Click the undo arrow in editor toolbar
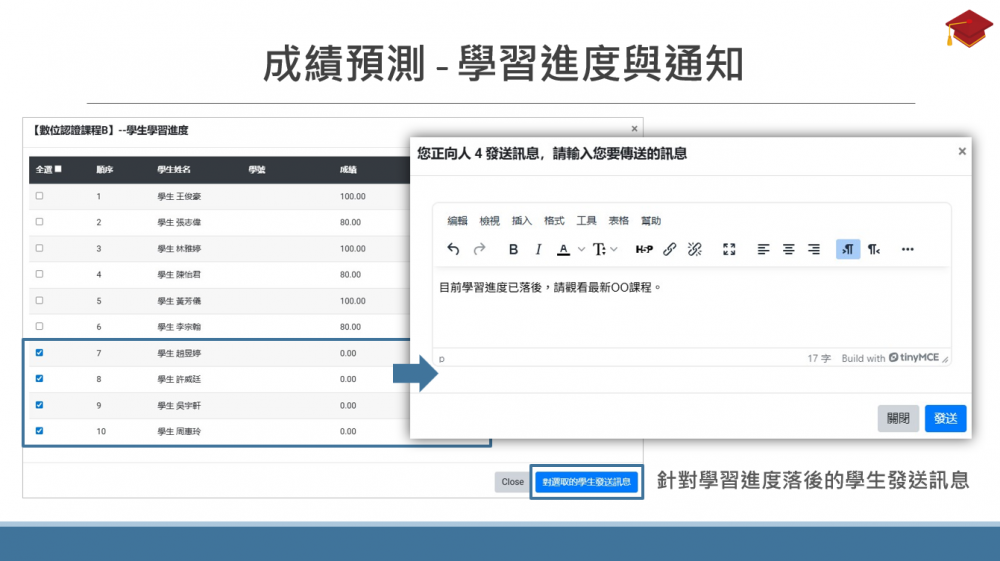This screenshot has width=1000, height=561. coord(454,249)
